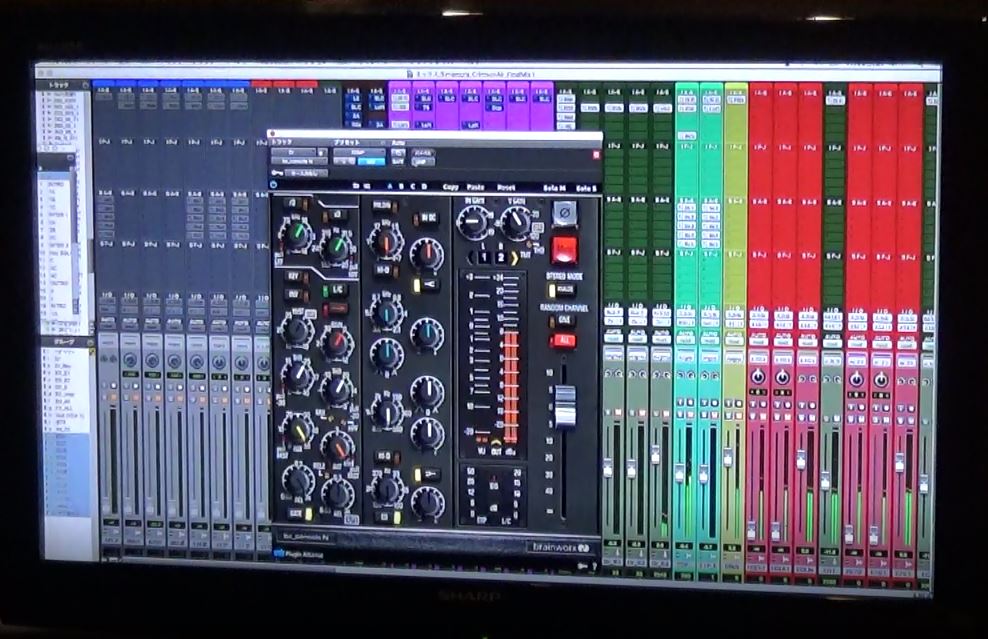Click the yellow track's volume fader
The image size is (988, 639).
pyautogui.click(x=727, y=458)
